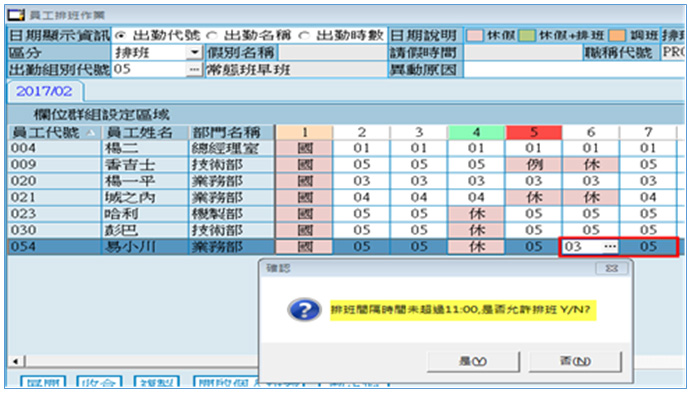This screenshot has height=399, width=696.
Task: Click the pink 休假 legend swatch
Action: pyautogui.click(x=475, y=36)
